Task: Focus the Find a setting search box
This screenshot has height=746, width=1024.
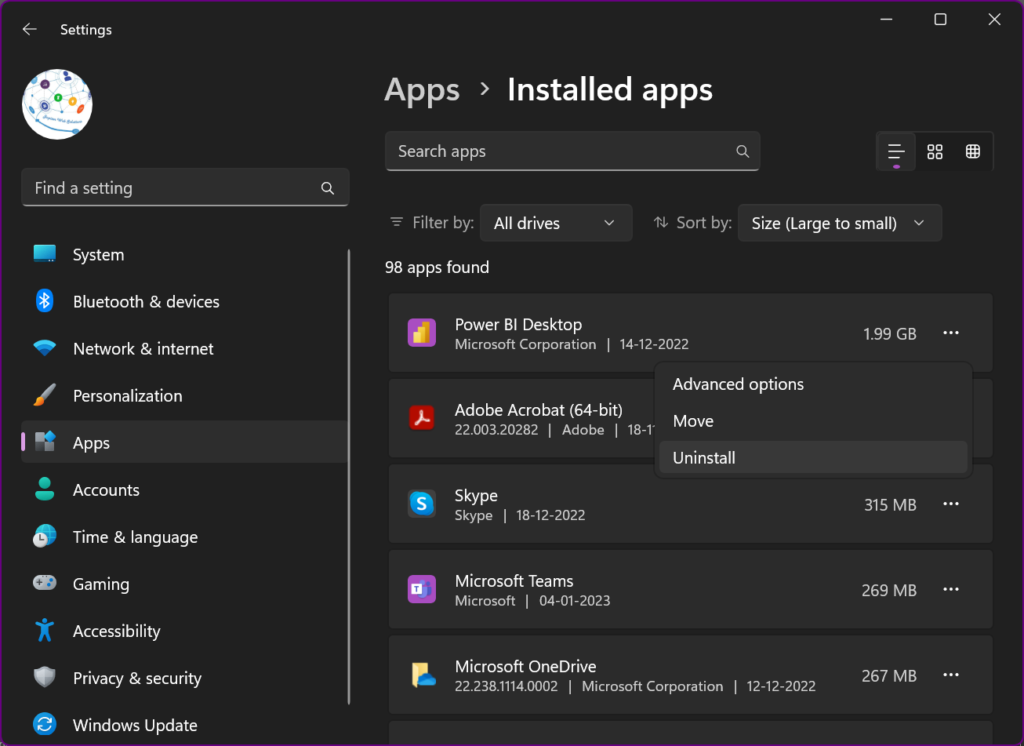Action: (x=185, y=188)
